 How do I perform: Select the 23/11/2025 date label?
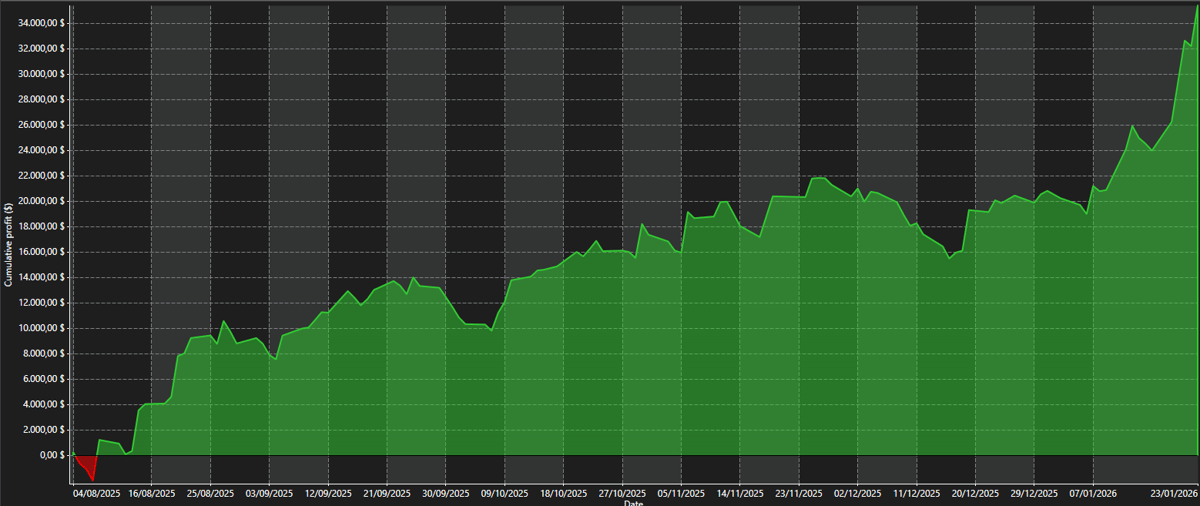pos(799,493)
